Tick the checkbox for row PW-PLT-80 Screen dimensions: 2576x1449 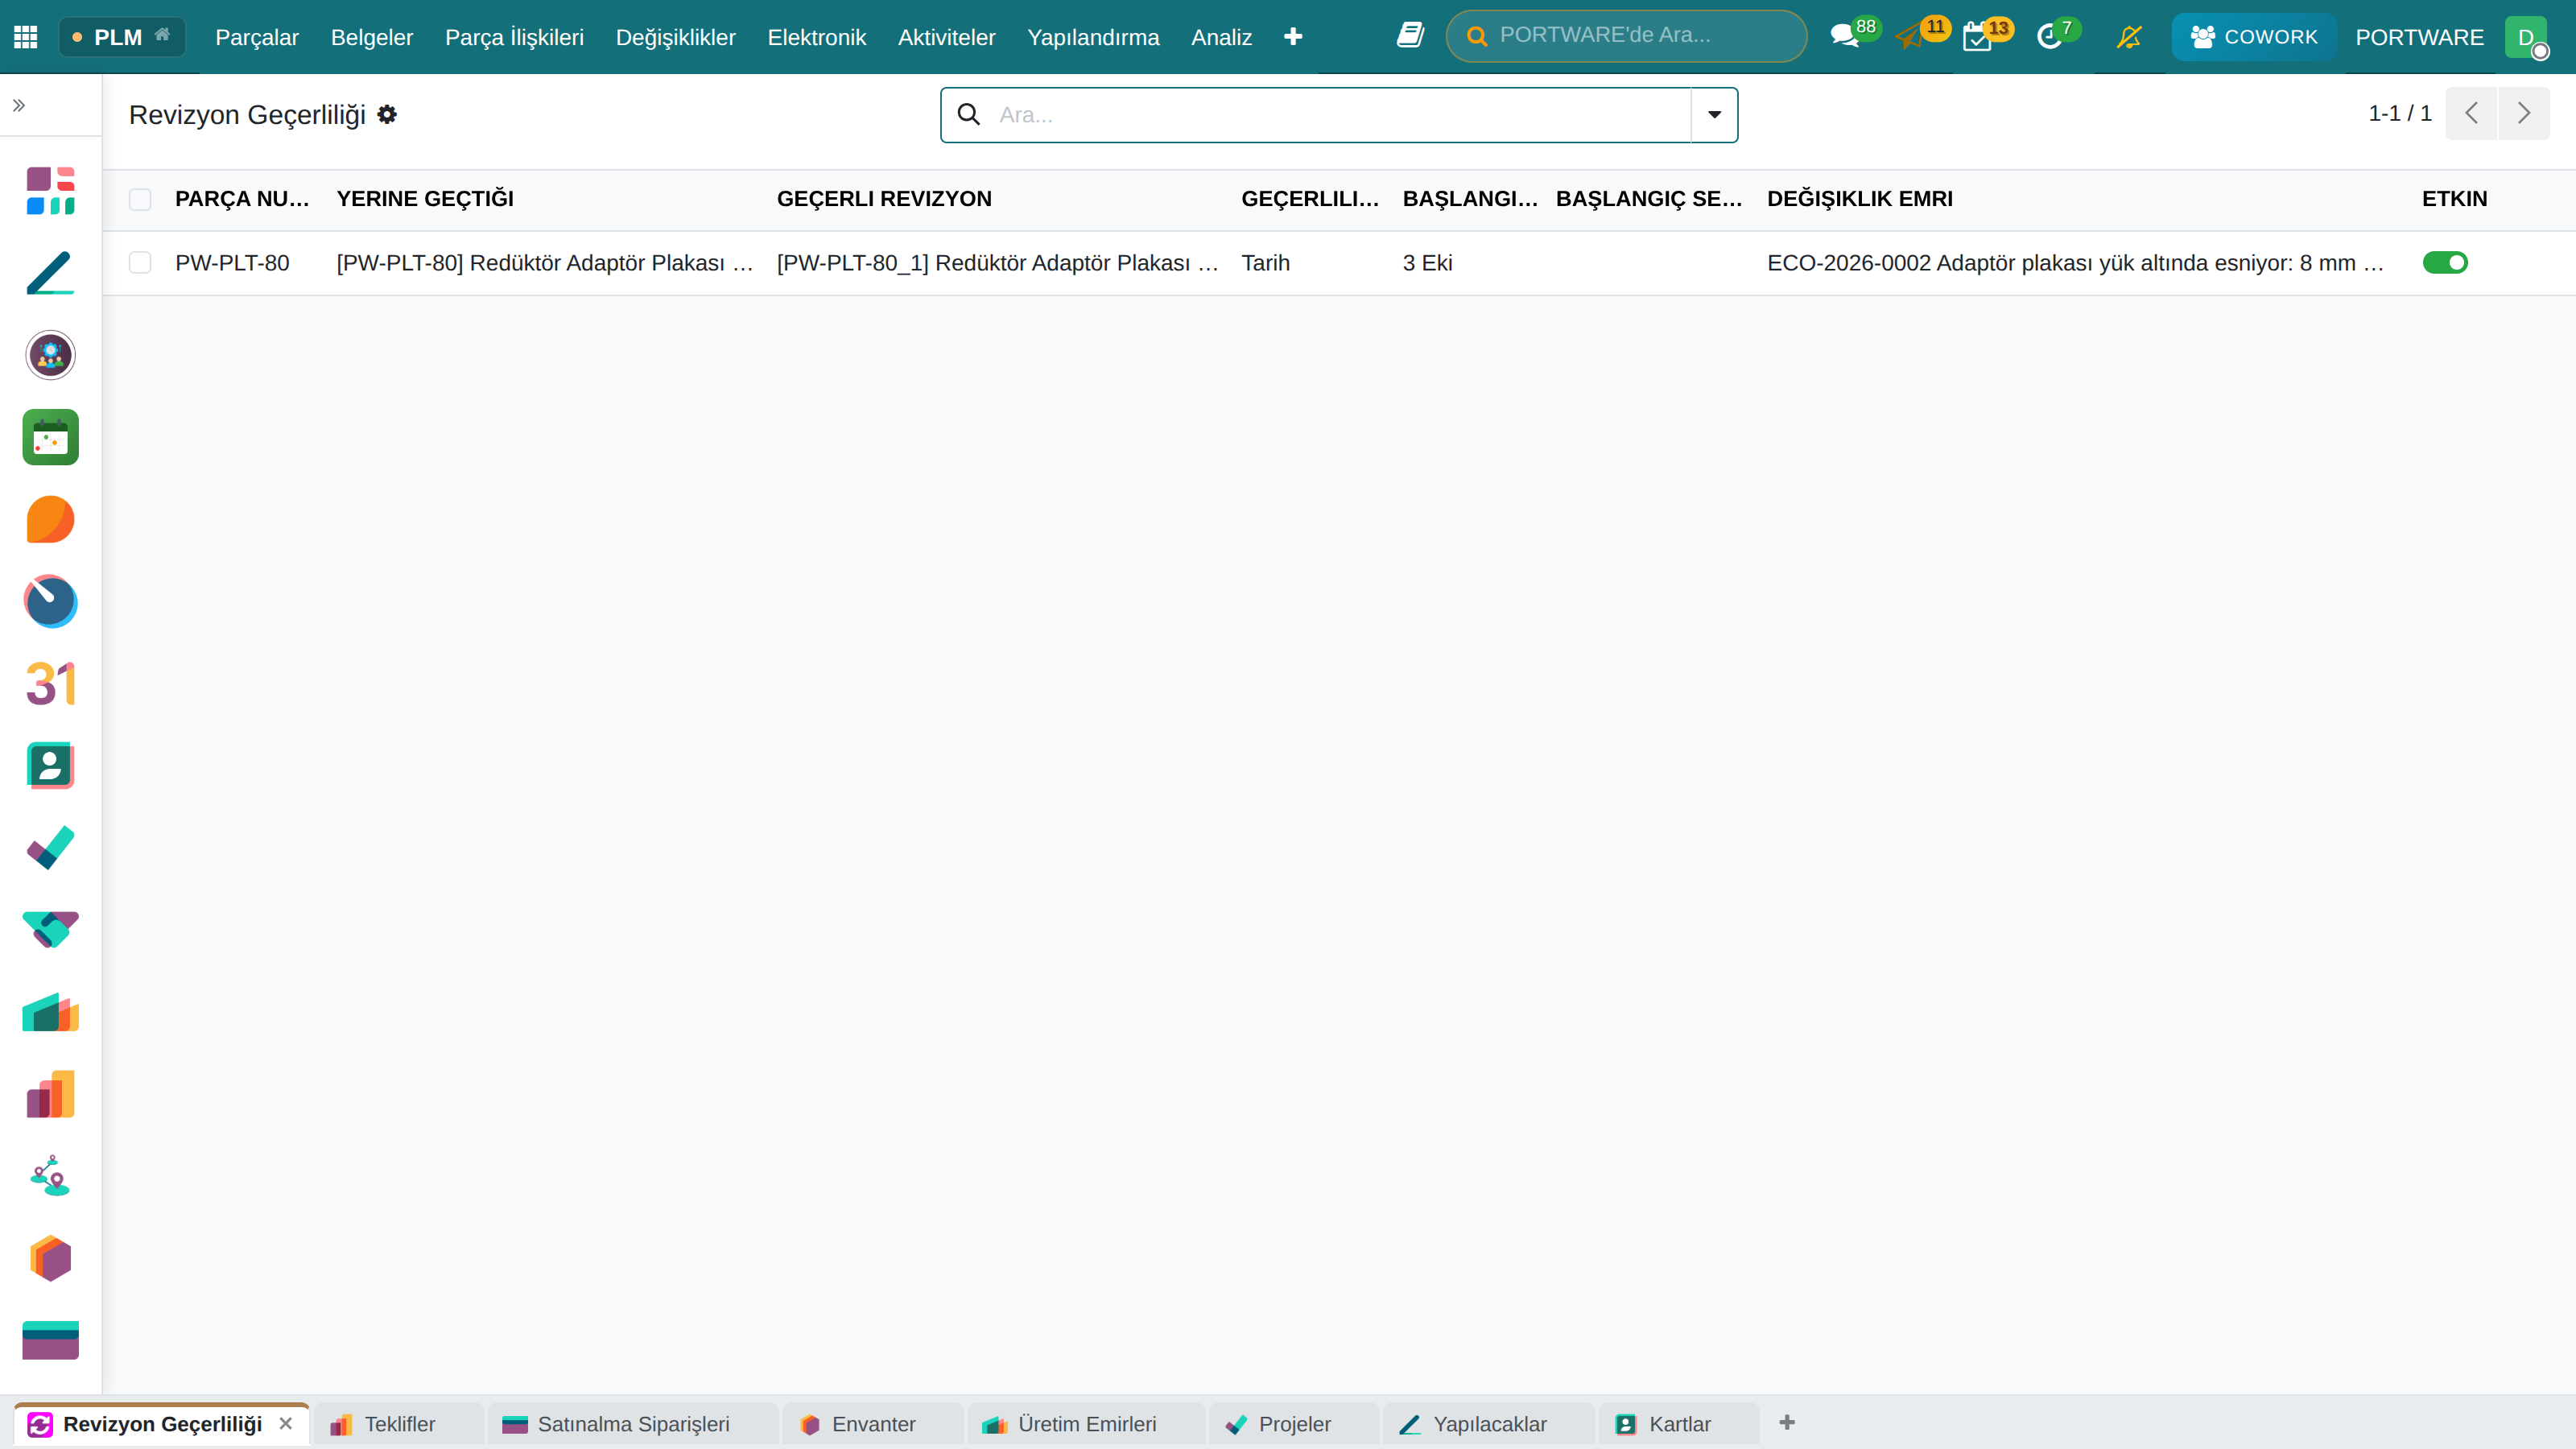140,263
